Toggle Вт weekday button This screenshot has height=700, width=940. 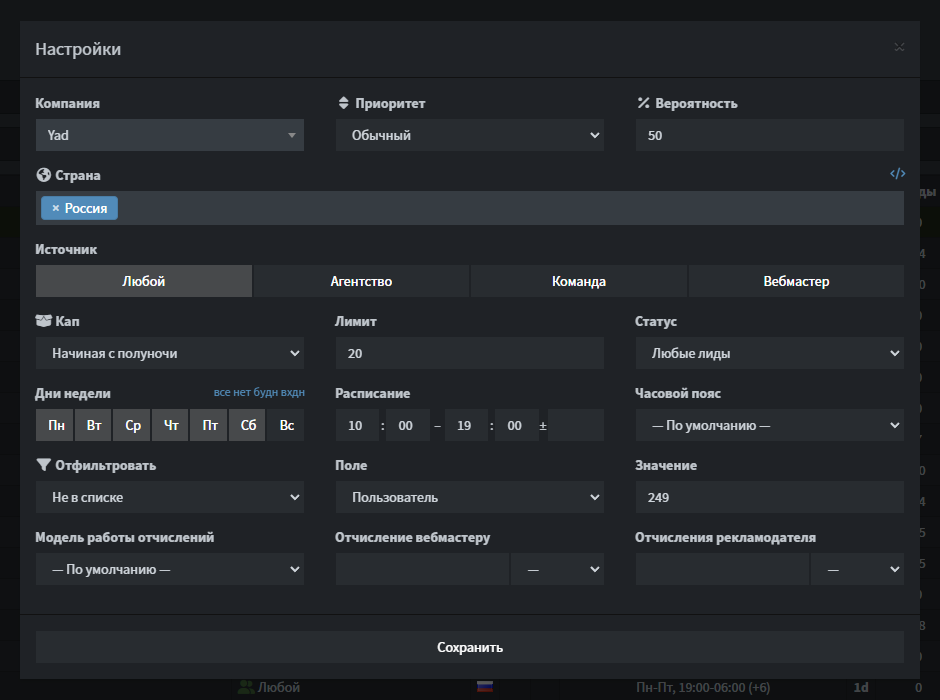pos(94,425)
